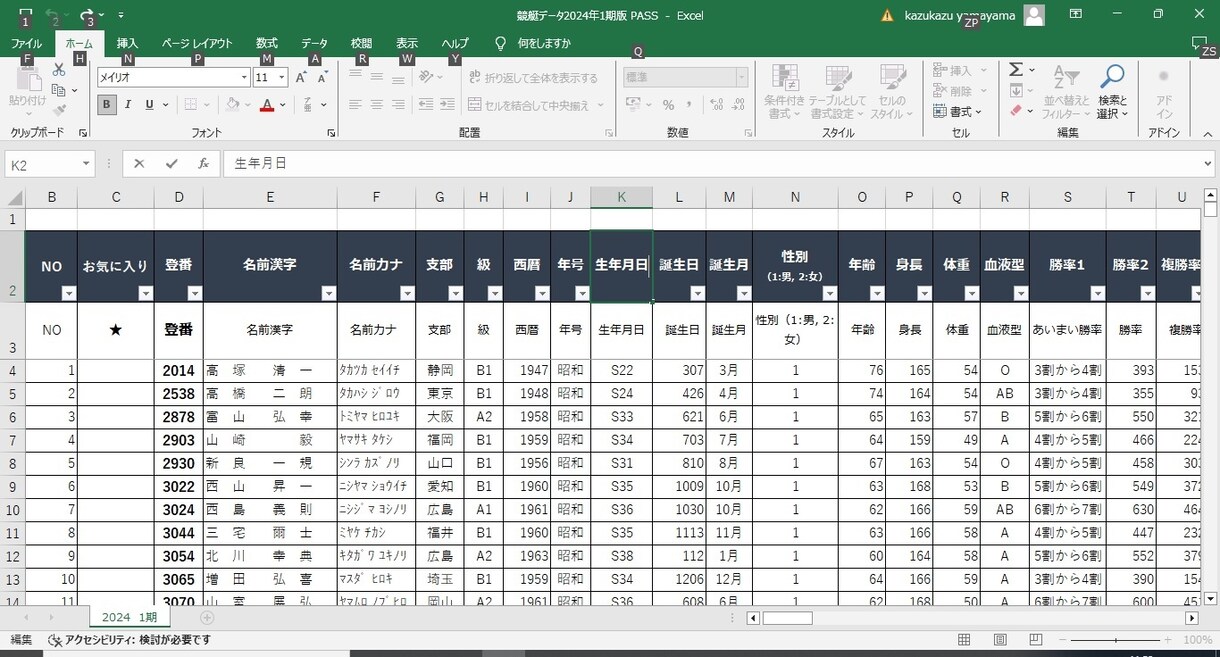1220x657 pixels.
Task: Click the Clear eraser icon in editing group
Action: coord(1015,111)
